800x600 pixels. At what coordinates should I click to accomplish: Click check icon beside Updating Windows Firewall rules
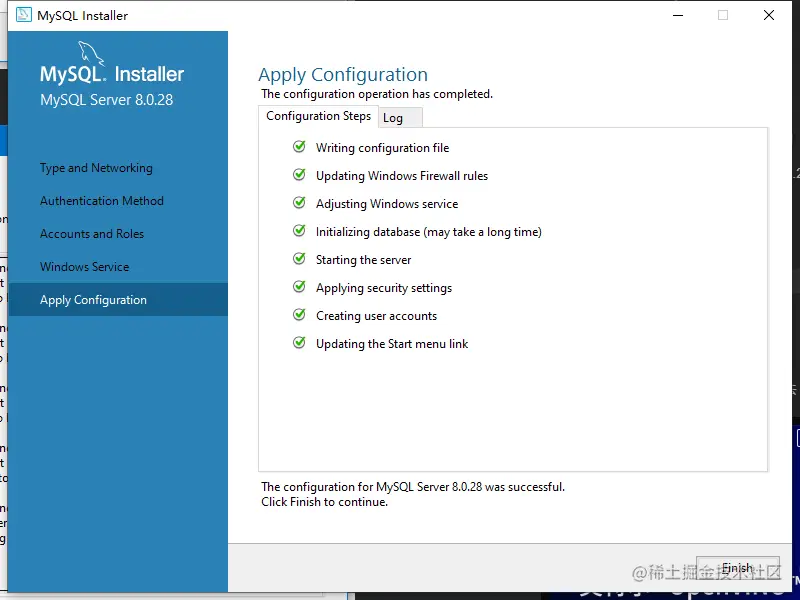click(299, 175)
